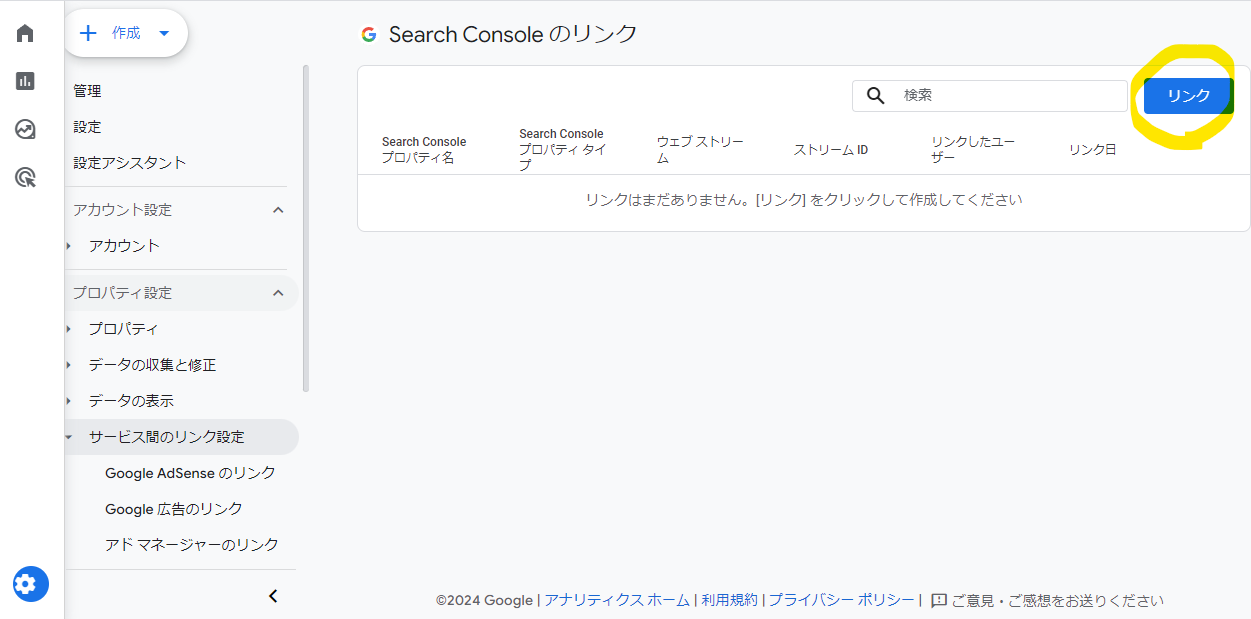Open the Reports bar chart icon

click(25, 81)
